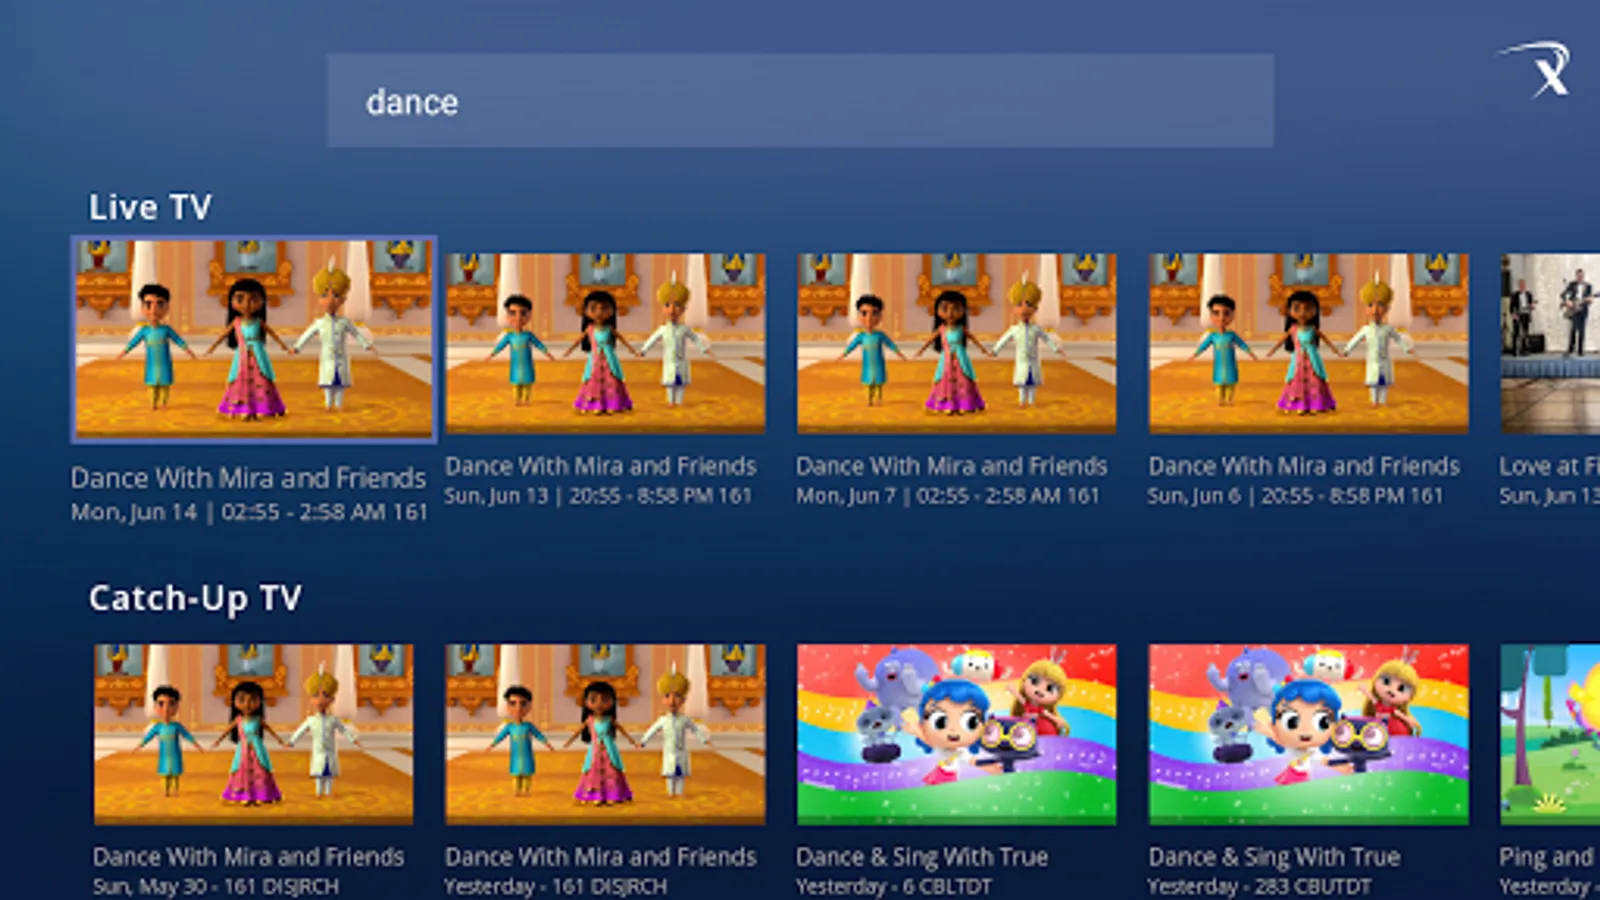
Task: Click the "Love at Fi…" title in Live TV
Action: [x=1549, y=466]
